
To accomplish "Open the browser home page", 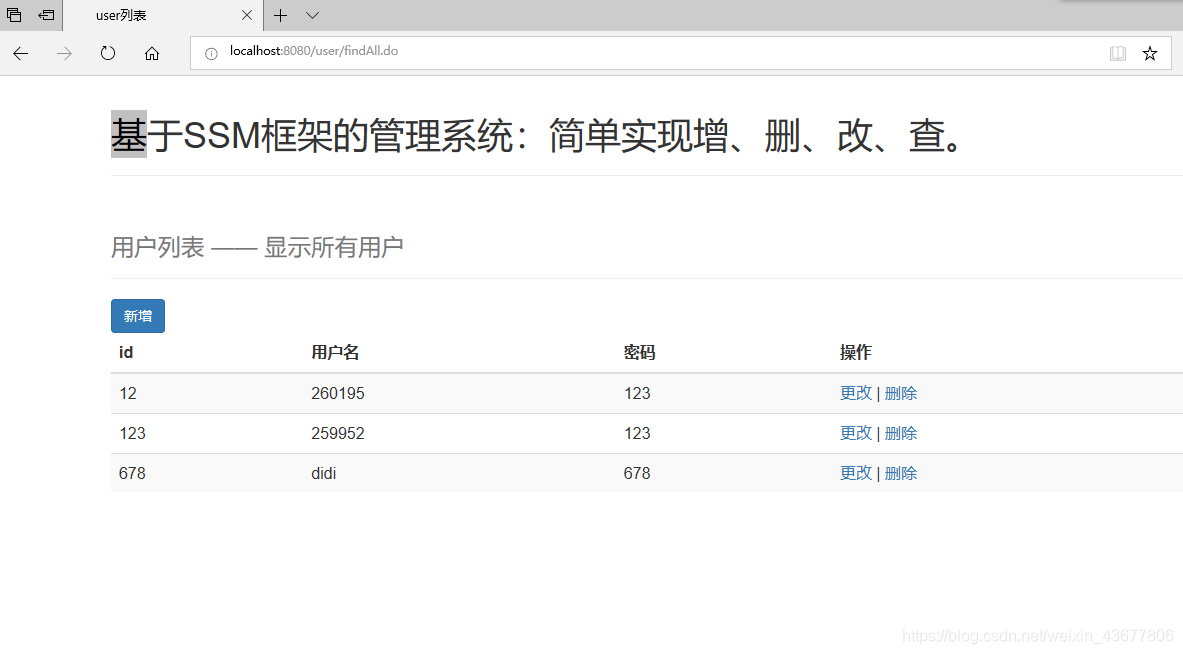I will pyautogui.click(x=152, y=54).
